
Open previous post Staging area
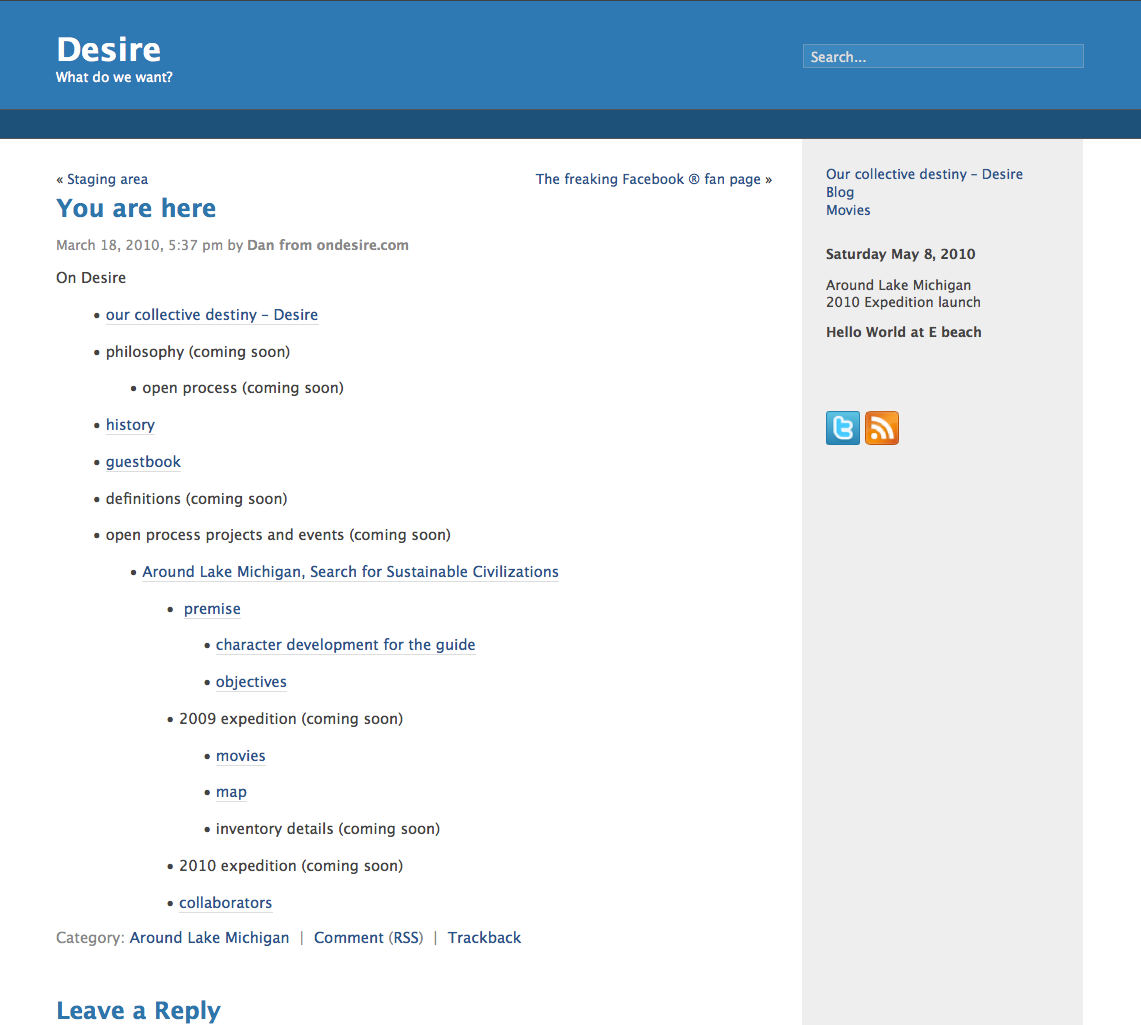tap(107, 179)
